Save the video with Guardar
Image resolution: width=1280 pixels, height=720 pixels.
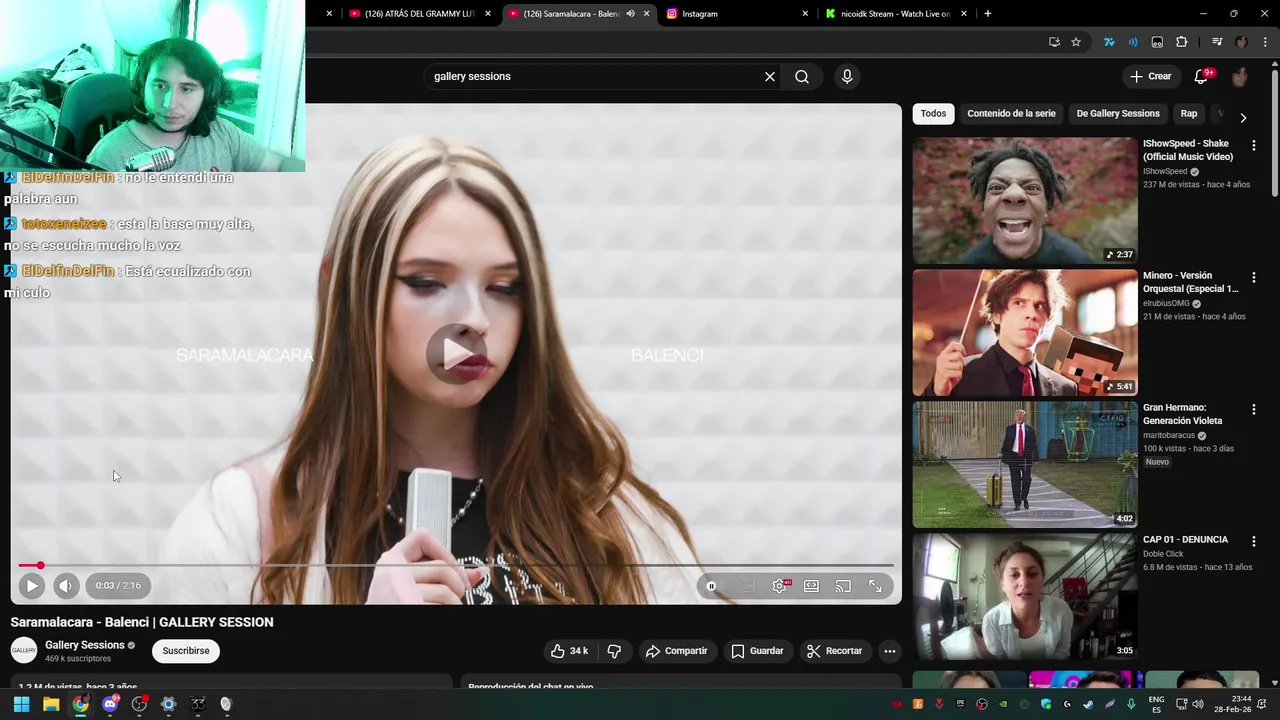tap(757, 651)
